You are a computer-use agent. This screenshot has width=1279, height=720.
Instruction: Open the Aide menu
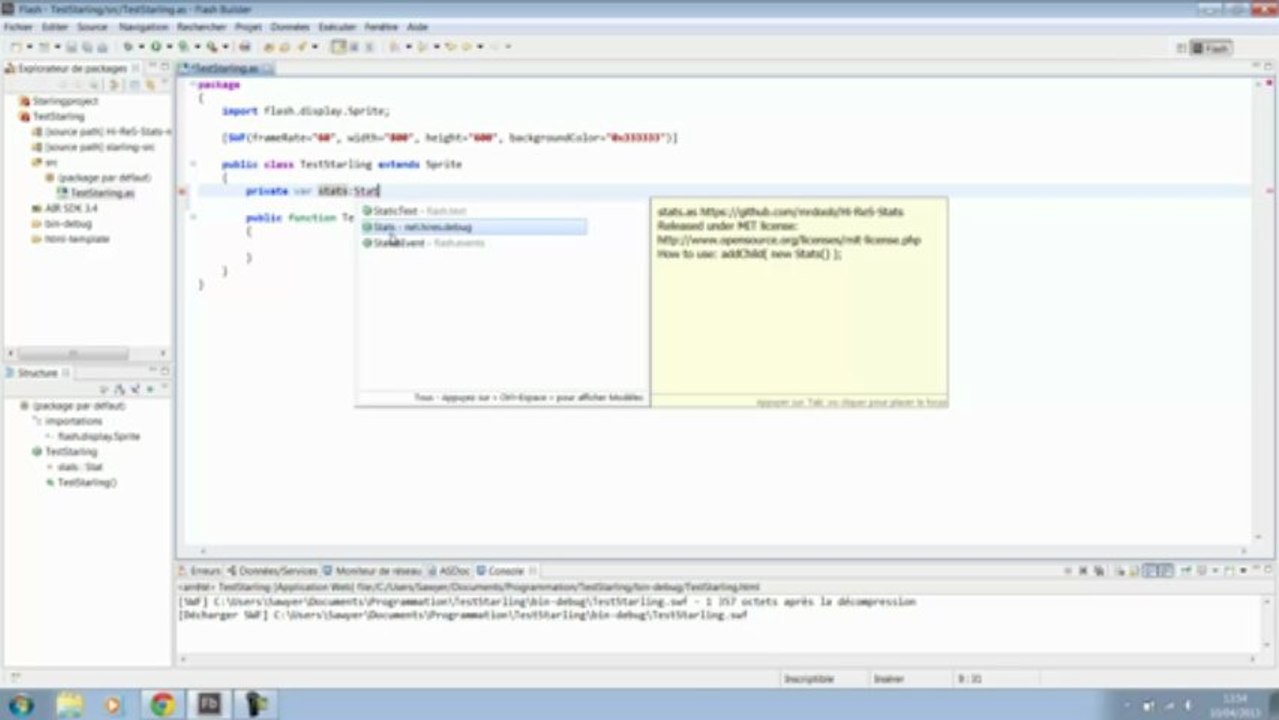click(418, 27)
